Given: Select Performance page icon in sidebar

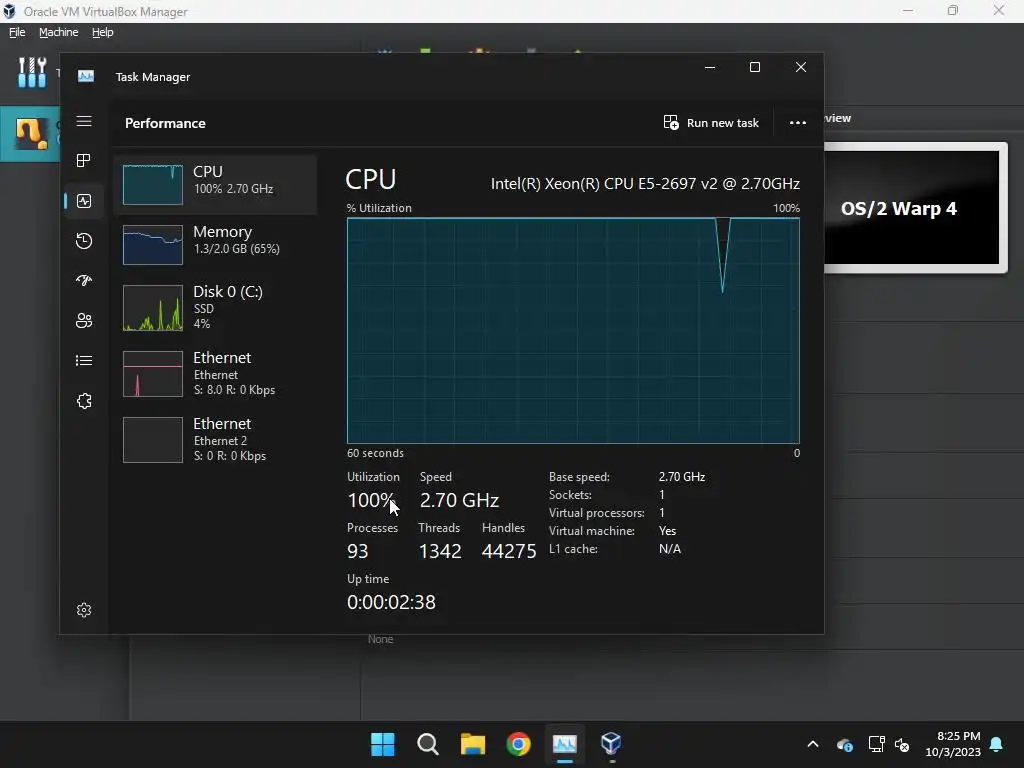Looking at the screenshot, I should (84, 201).
